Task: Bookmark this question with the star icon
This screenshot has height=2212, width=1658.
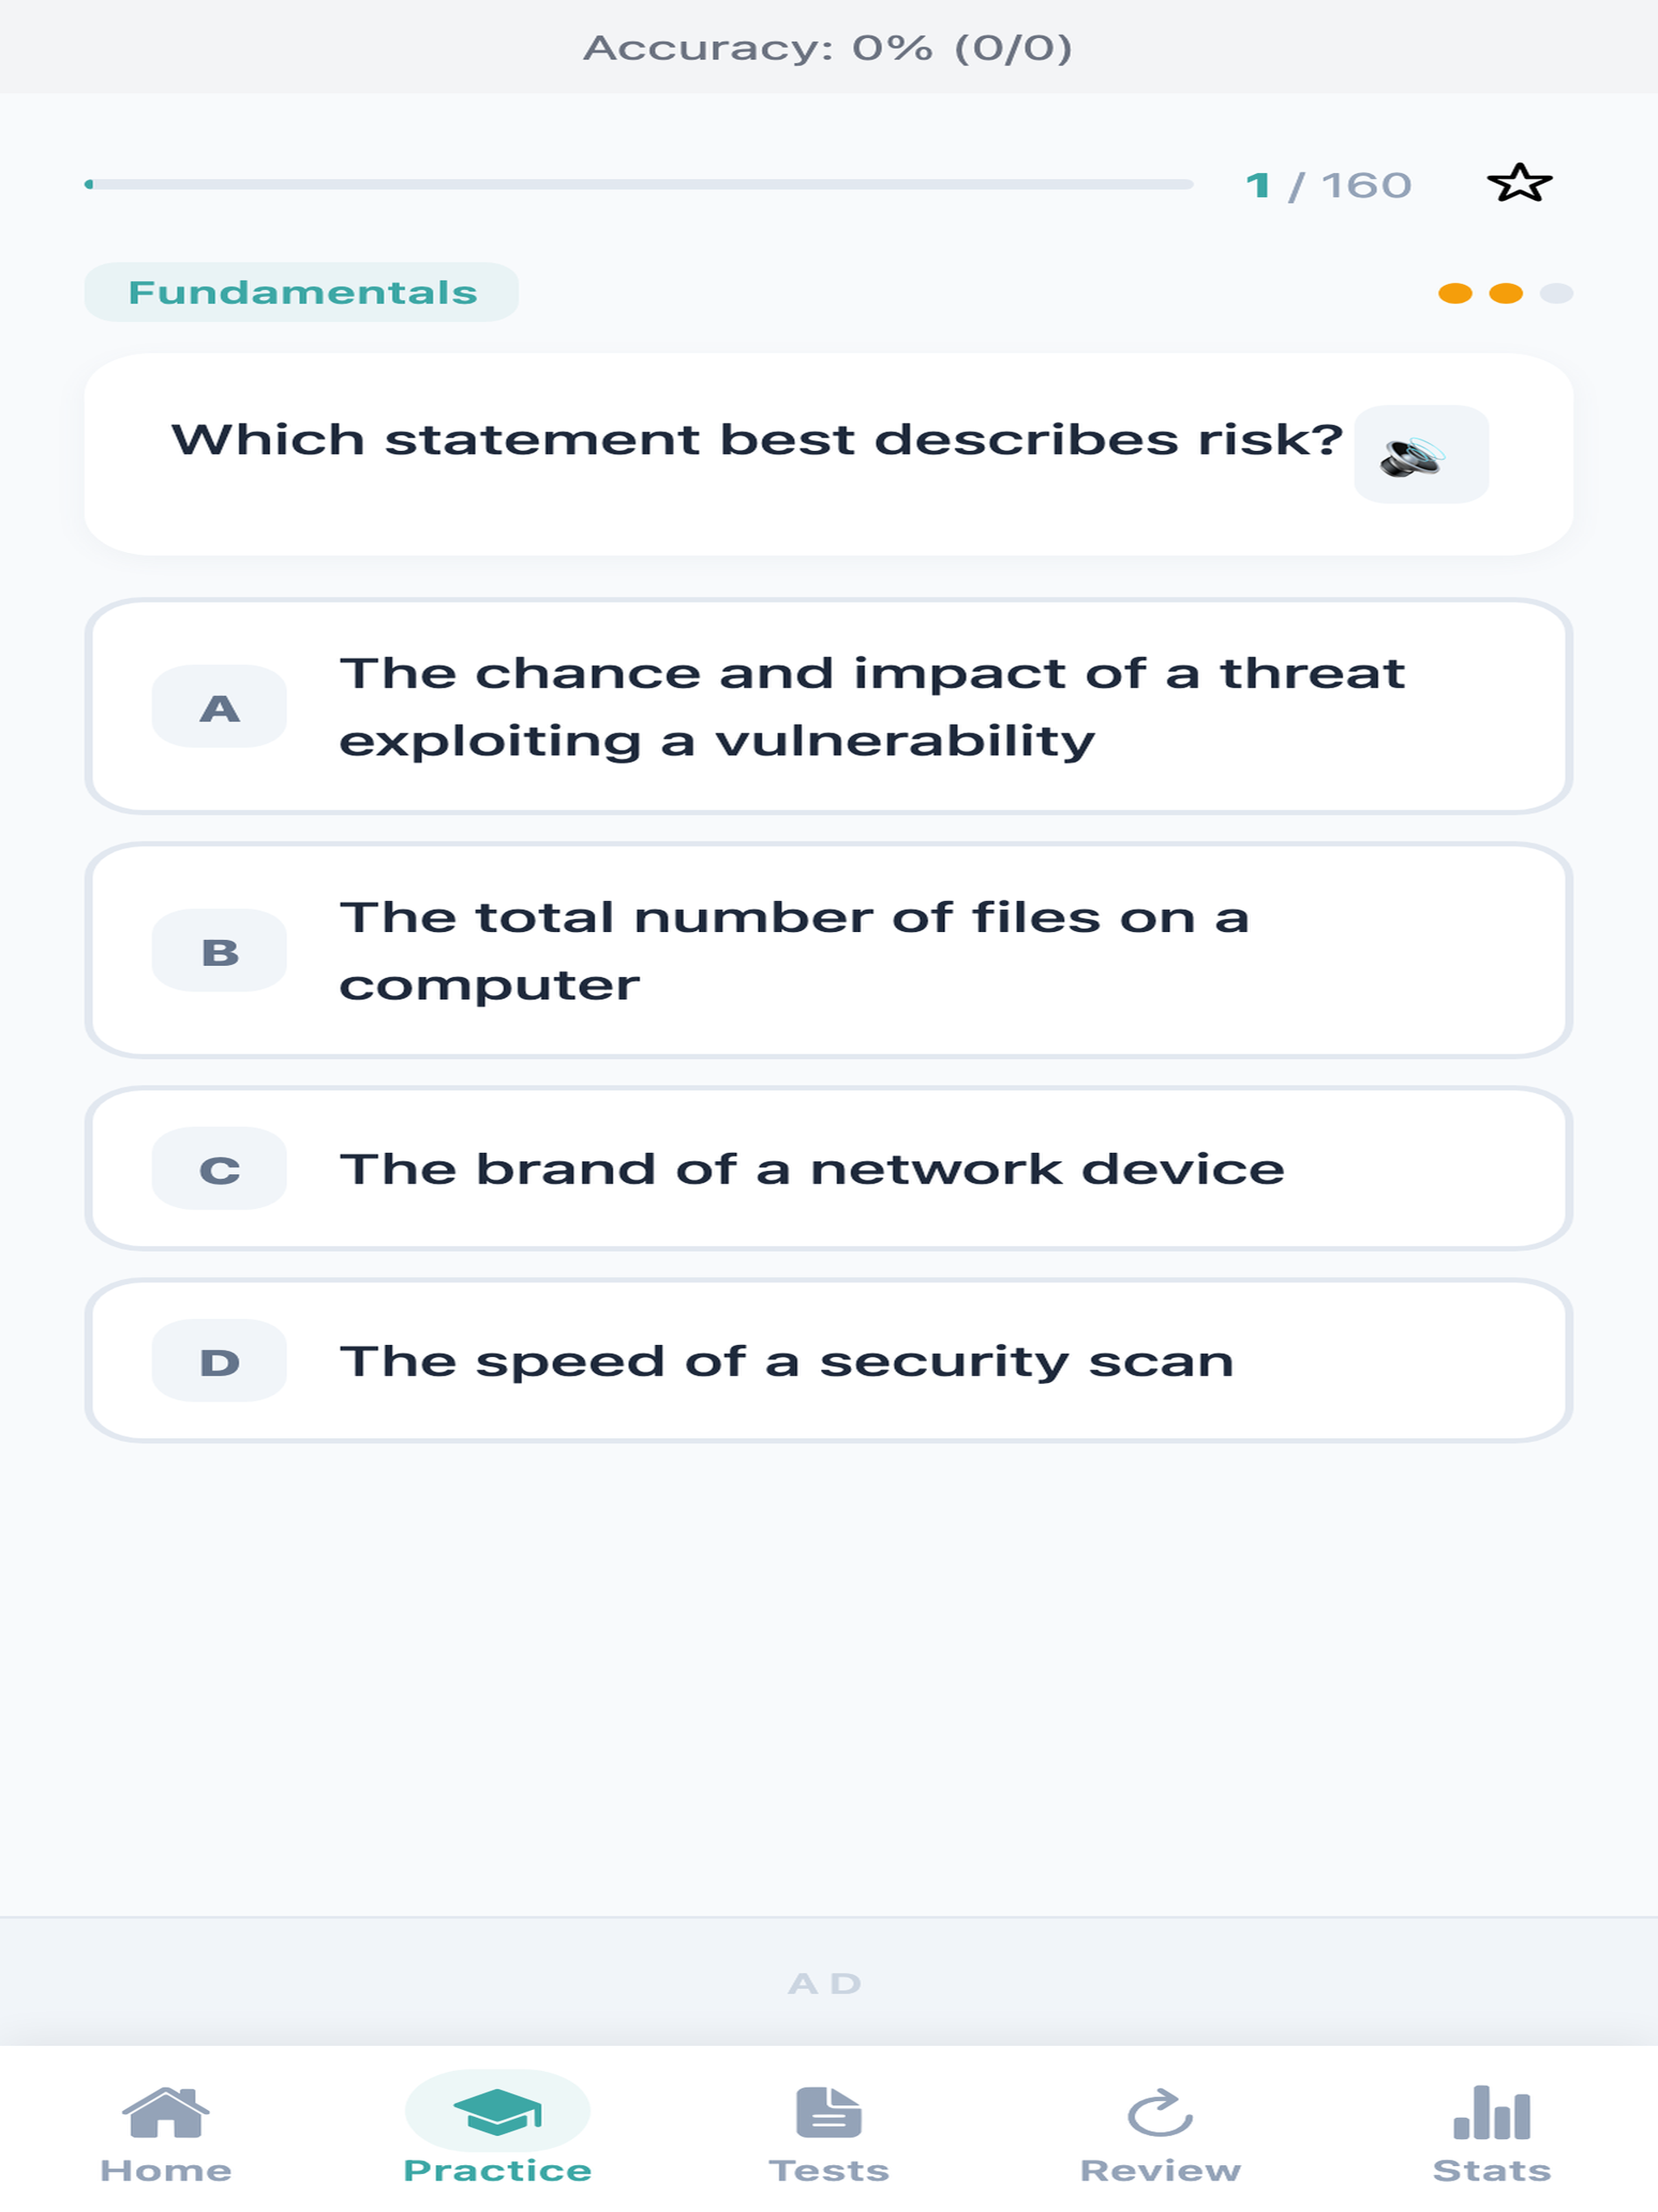Action: (1519, 184)
